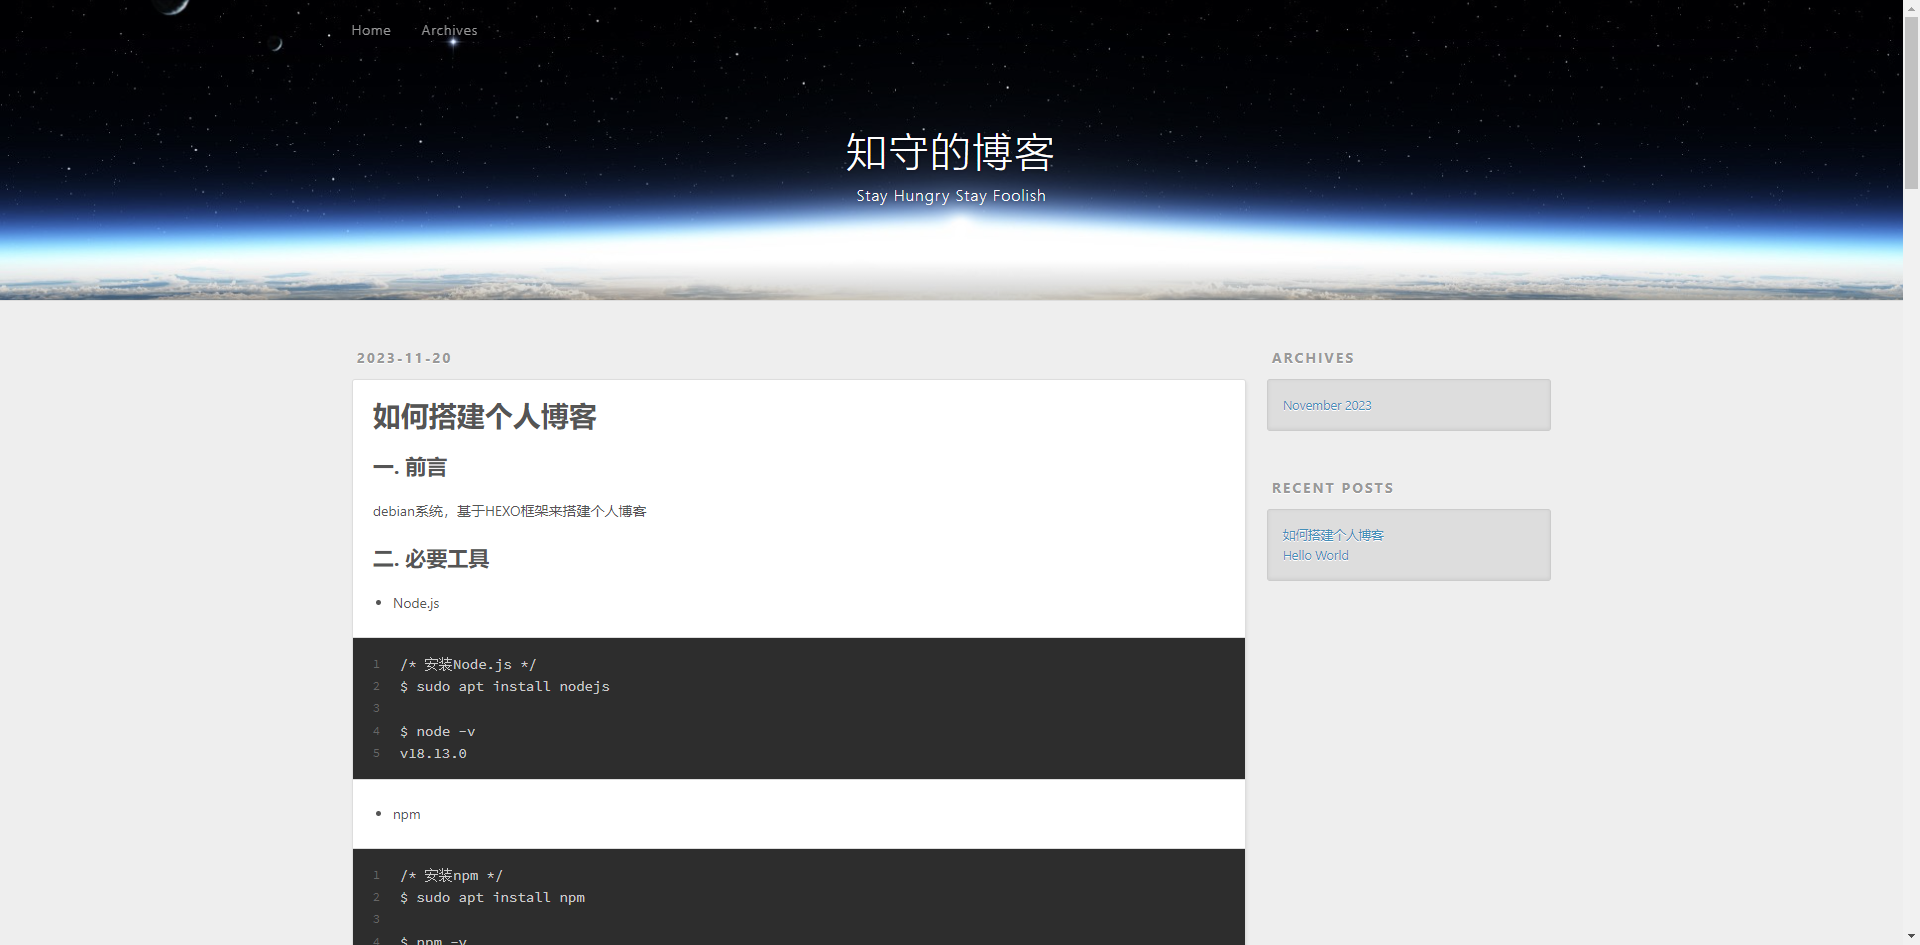The width and height of the screenshot is (1920, 945).
Task: Click the ARCHIVES sidebar heading
Action: tap(1313, 358)
